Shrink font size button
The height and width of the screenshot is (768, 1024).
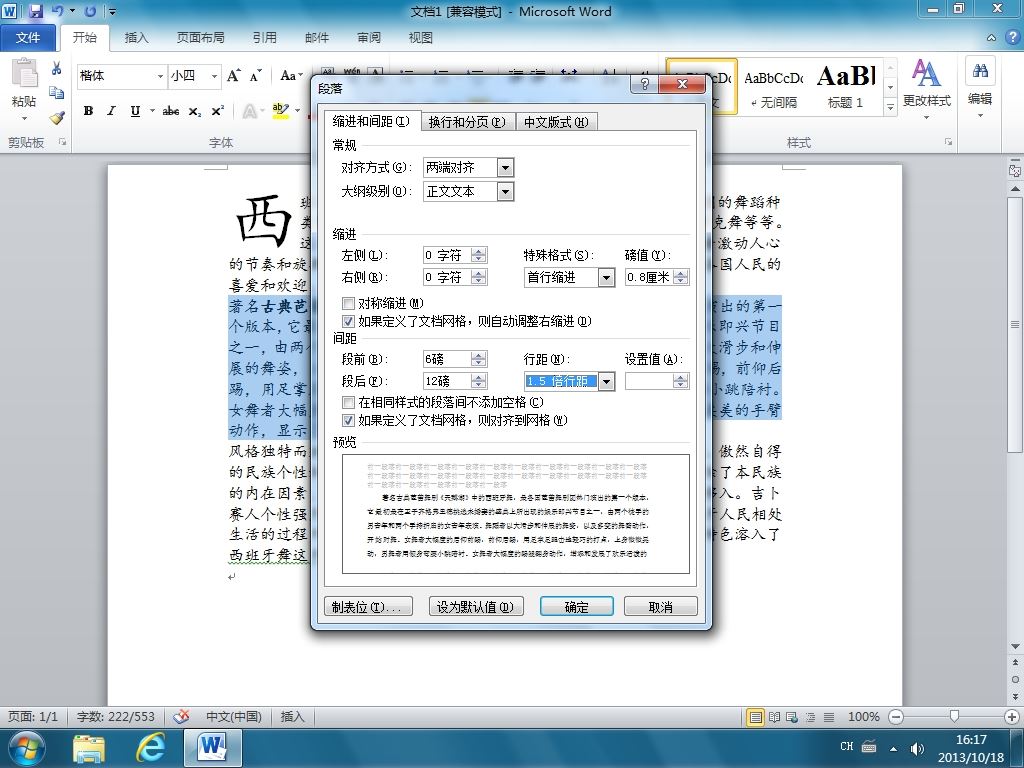(255, 76)
